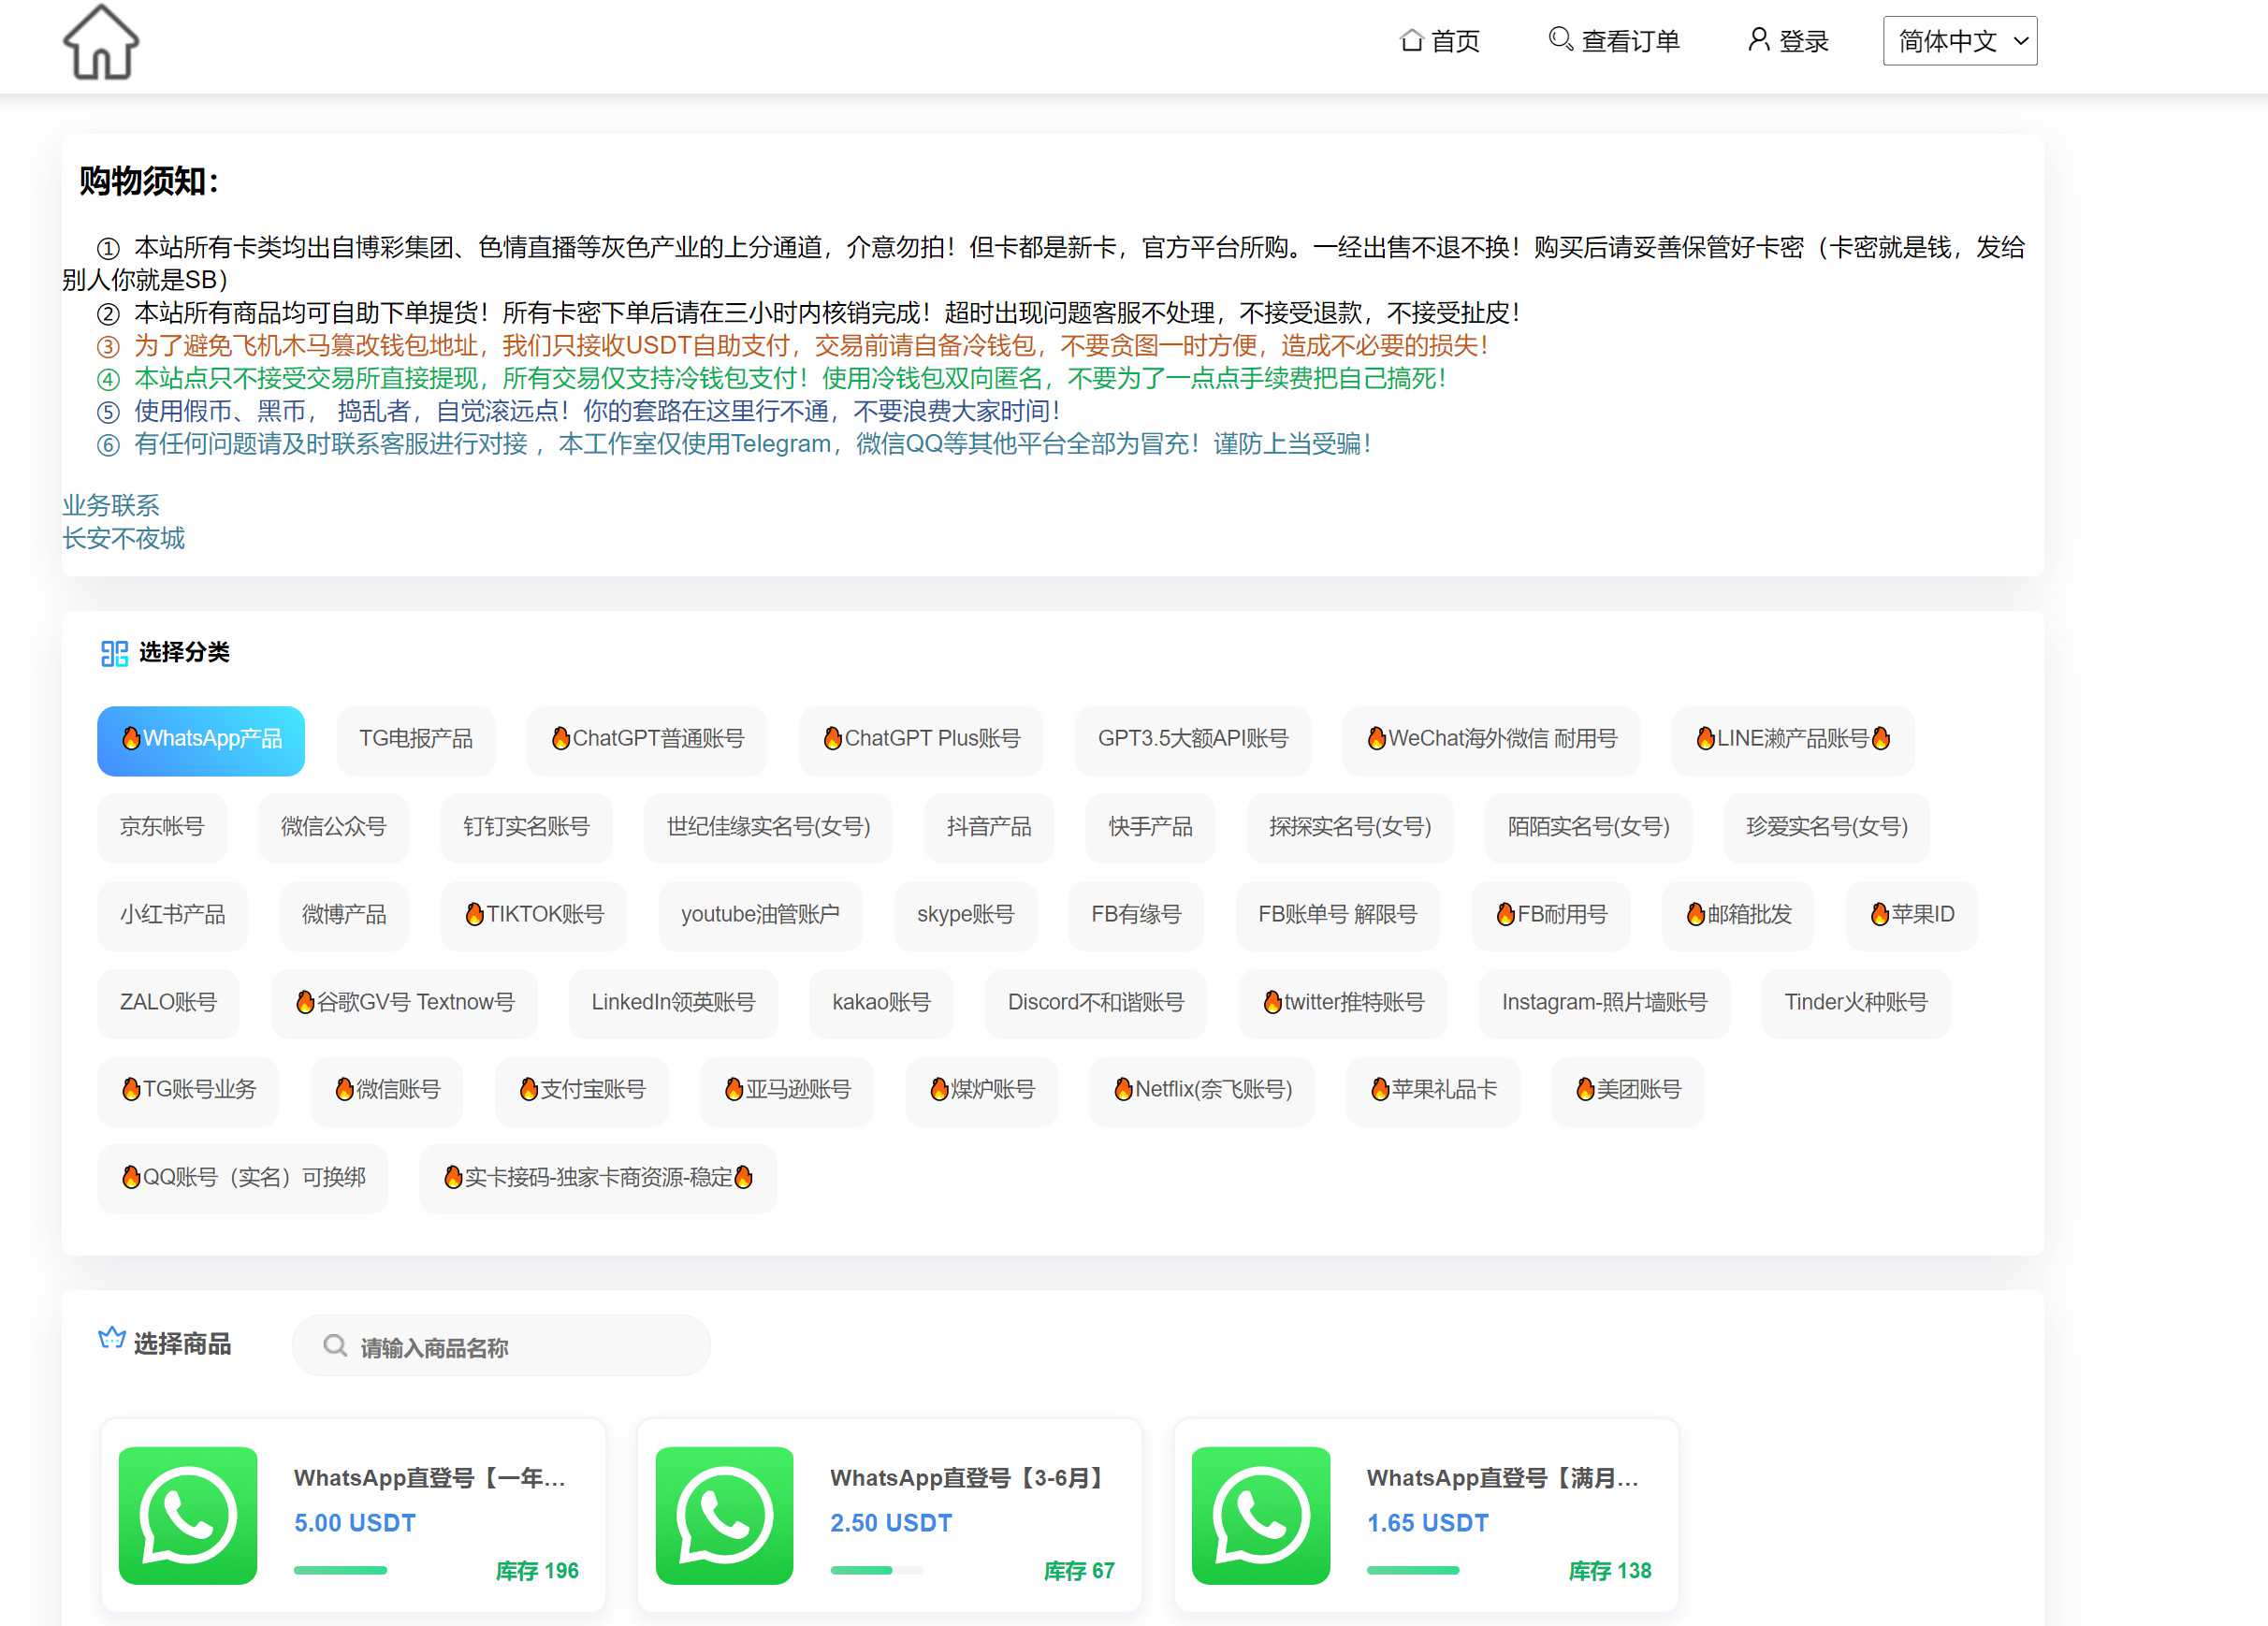Open the 登录 login page
The width and height of the screenshot is (2268, 1626).
point(1788,41)
